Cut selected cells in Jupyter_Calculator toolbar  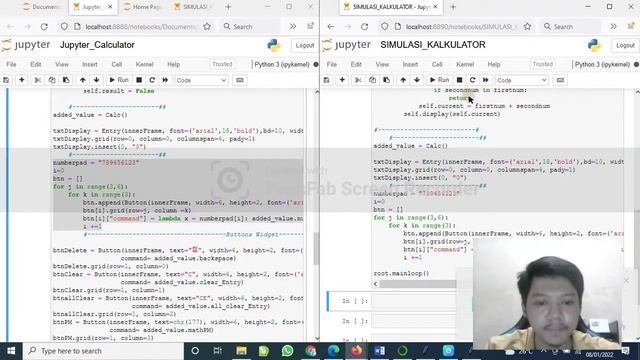click(x=38, y=80)
